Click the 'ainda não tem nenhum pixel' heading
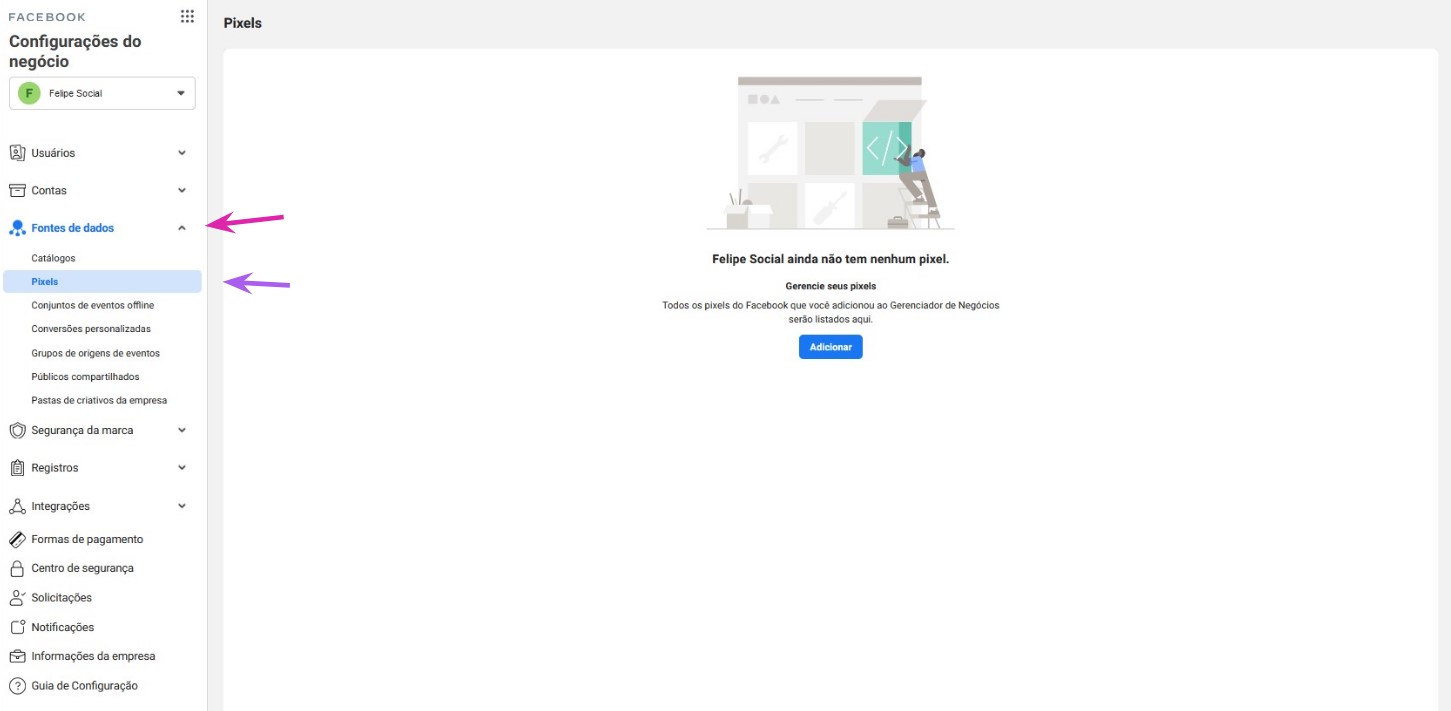Image resolution: width=1451 pixels, height=711 pixels. click(830, 259)
